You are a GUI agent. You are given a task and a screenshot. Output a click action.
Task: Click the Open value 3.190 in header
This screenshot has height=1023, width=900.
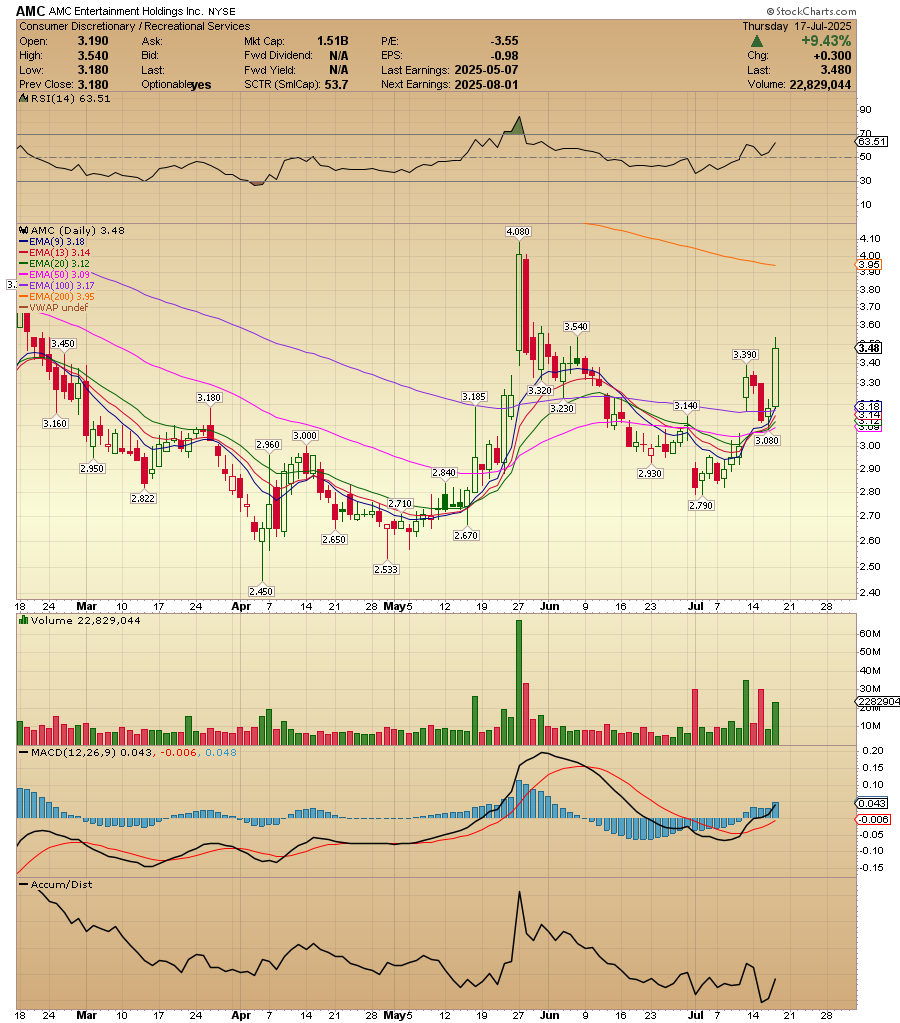tap(93, 40)
